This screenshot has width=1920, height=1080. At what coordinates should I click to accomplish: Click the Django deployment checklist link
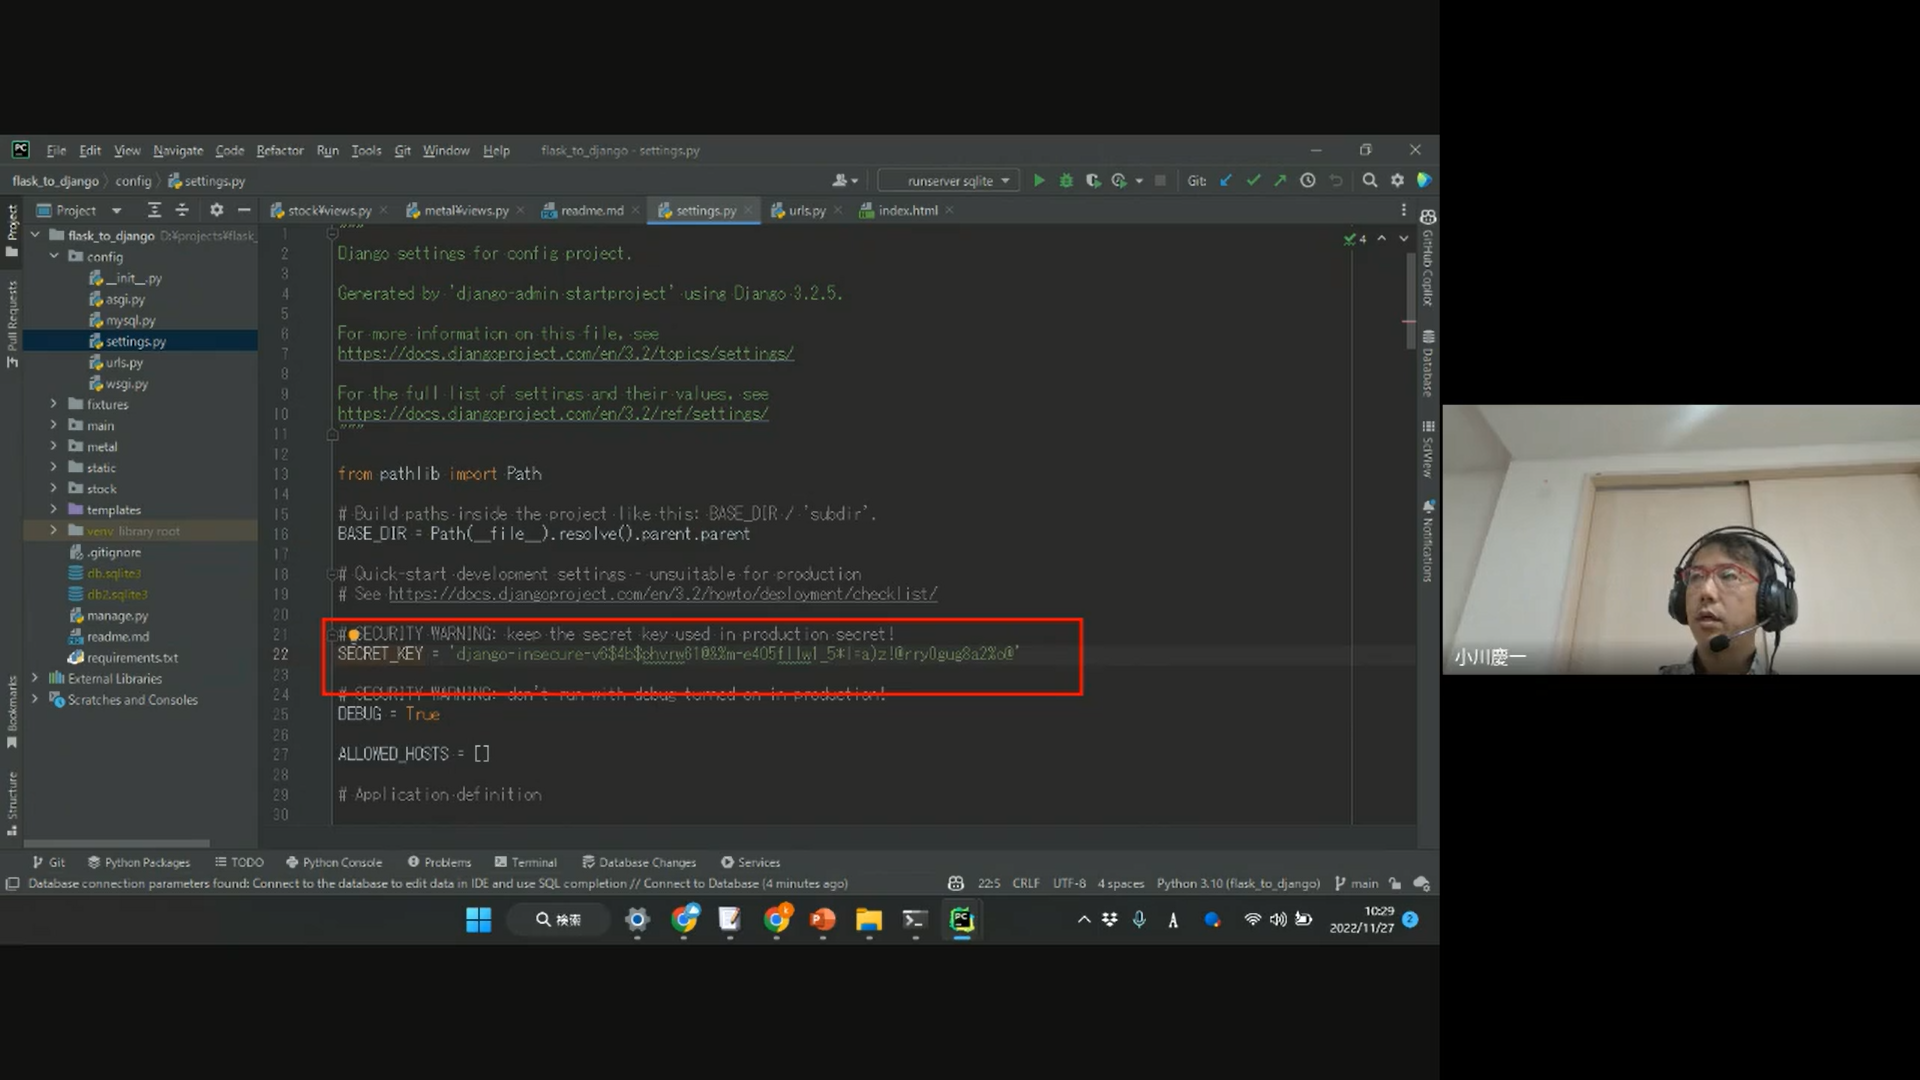point(662,594)
